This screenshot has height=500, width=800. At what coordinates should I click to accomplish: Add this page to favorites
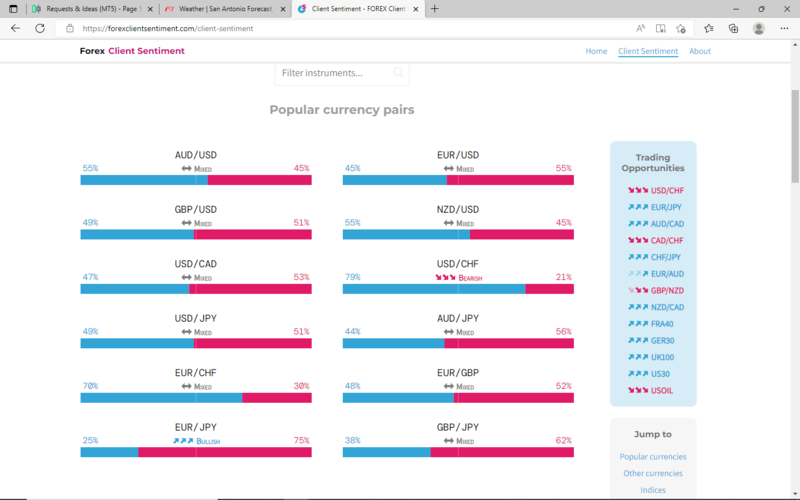tap(681, 28)
